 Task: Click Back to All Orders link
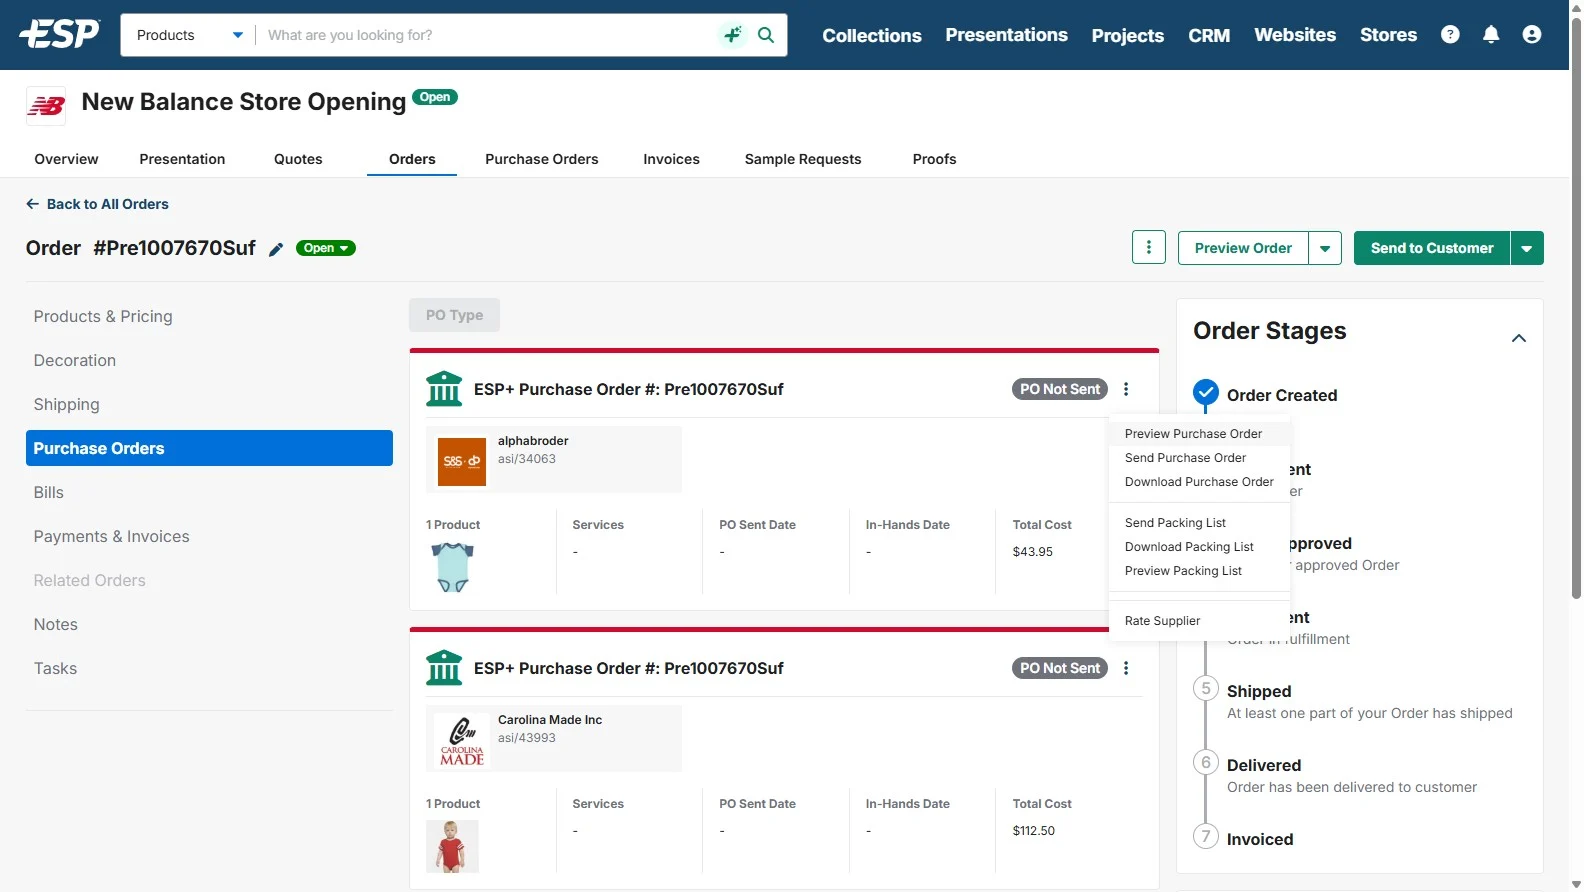108,204
